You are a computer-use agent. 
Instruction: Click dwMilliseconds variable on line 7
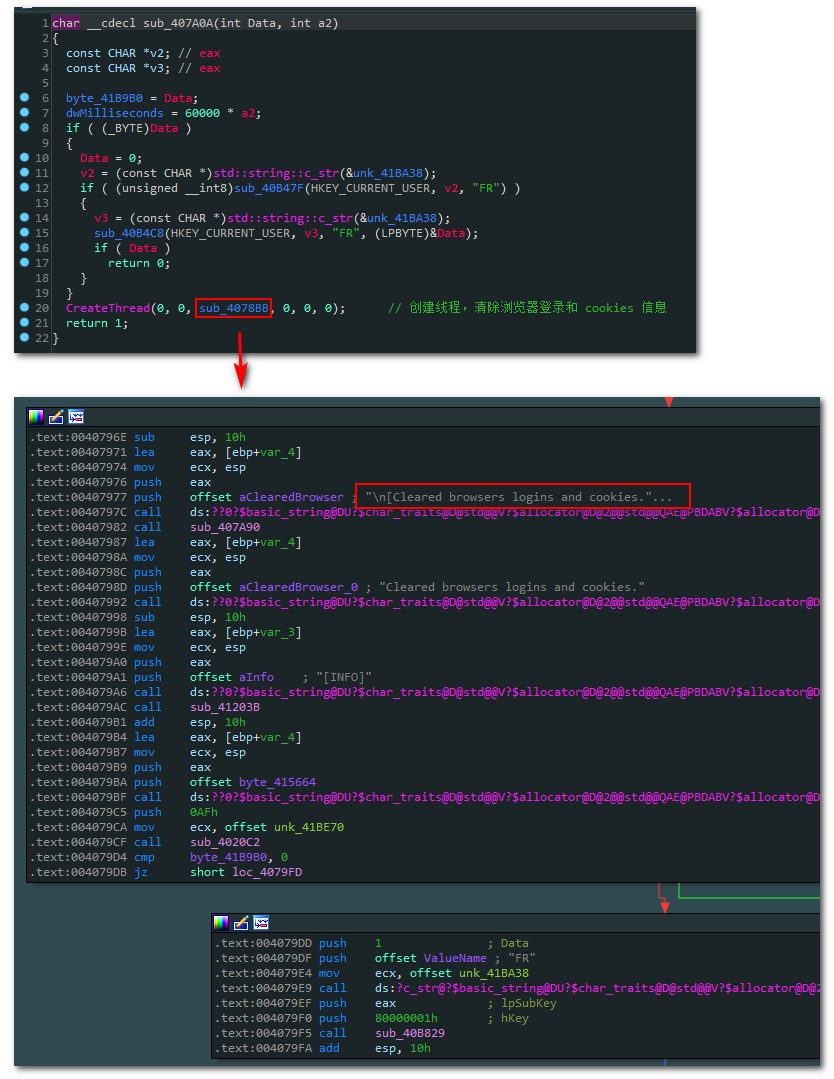pyautogui.click(x=114, y=114)
